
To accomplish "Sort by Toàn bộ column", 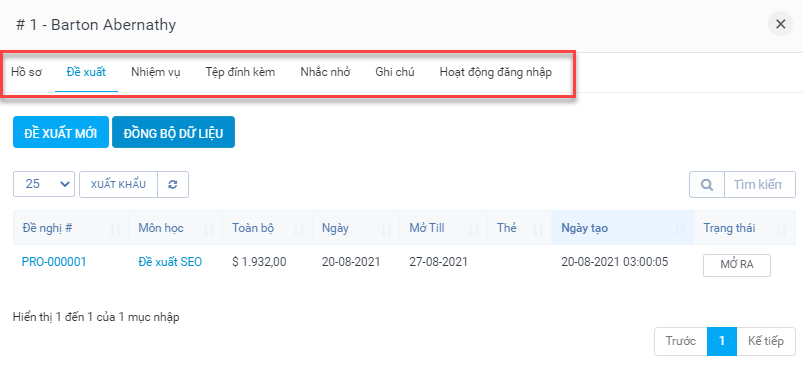I will [x=267, y=228].
